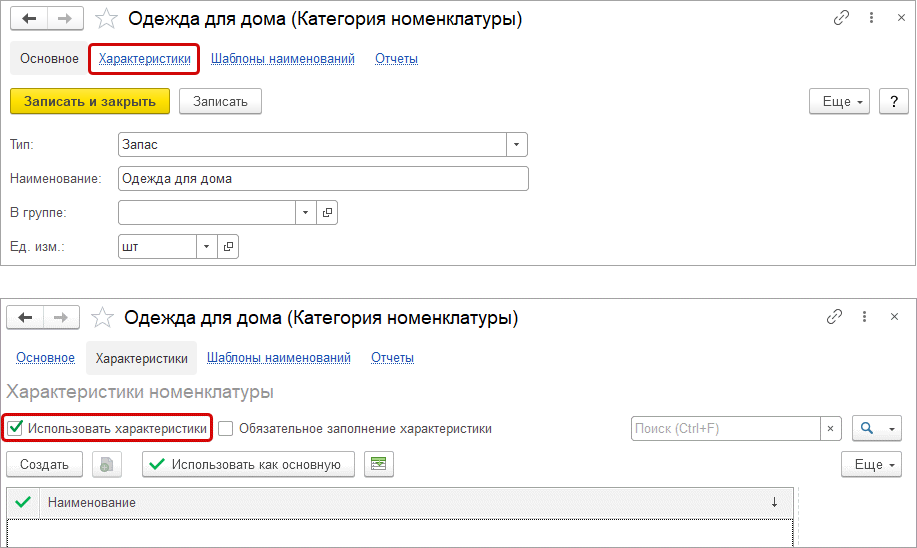
Task: Click the Записать button
Action: tap(220, 101)
